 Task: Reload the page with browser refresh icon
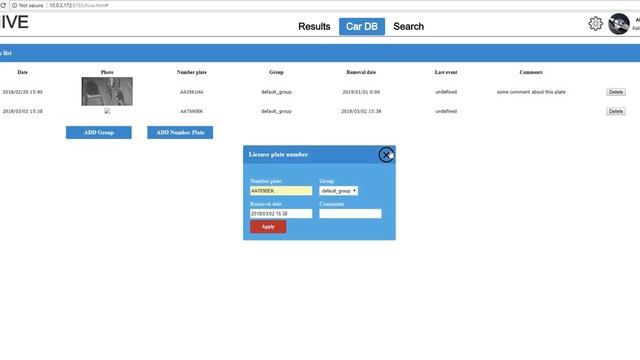tap(3, 5)
